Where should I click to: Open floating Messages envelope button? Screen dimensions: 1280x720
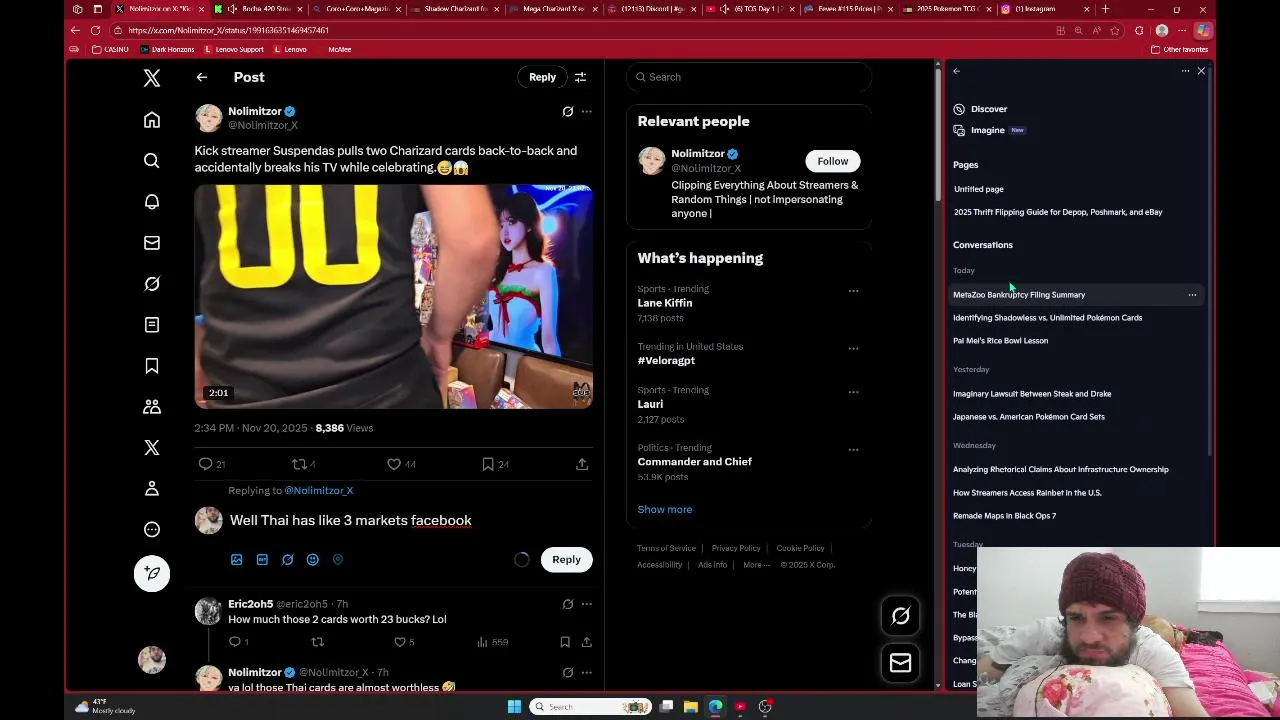[900, 662]
